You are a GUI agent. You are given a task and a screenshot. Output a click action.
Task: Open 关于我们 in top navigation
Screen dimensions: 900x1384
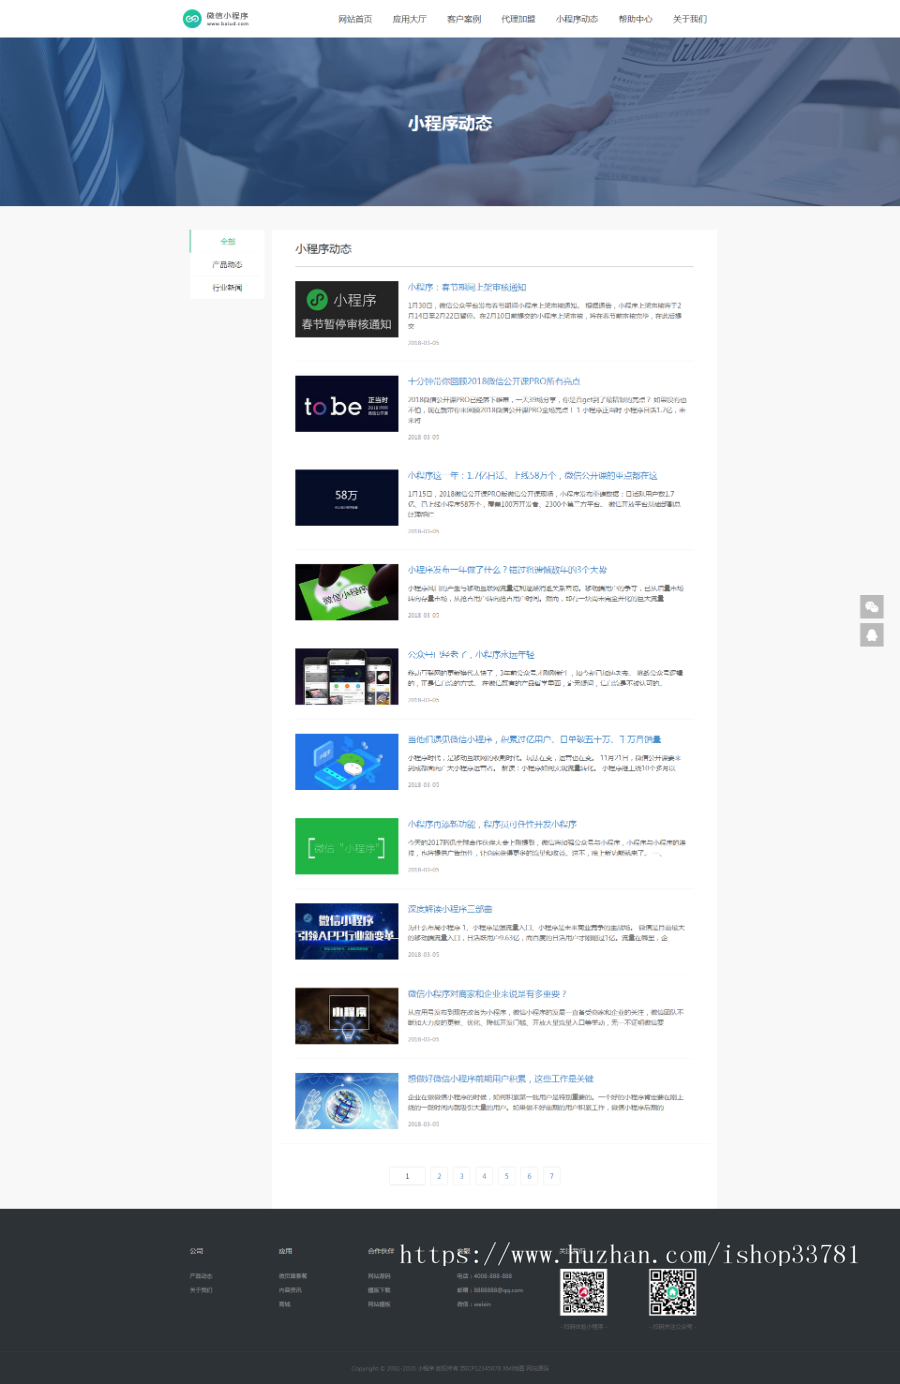click(690, 19)
